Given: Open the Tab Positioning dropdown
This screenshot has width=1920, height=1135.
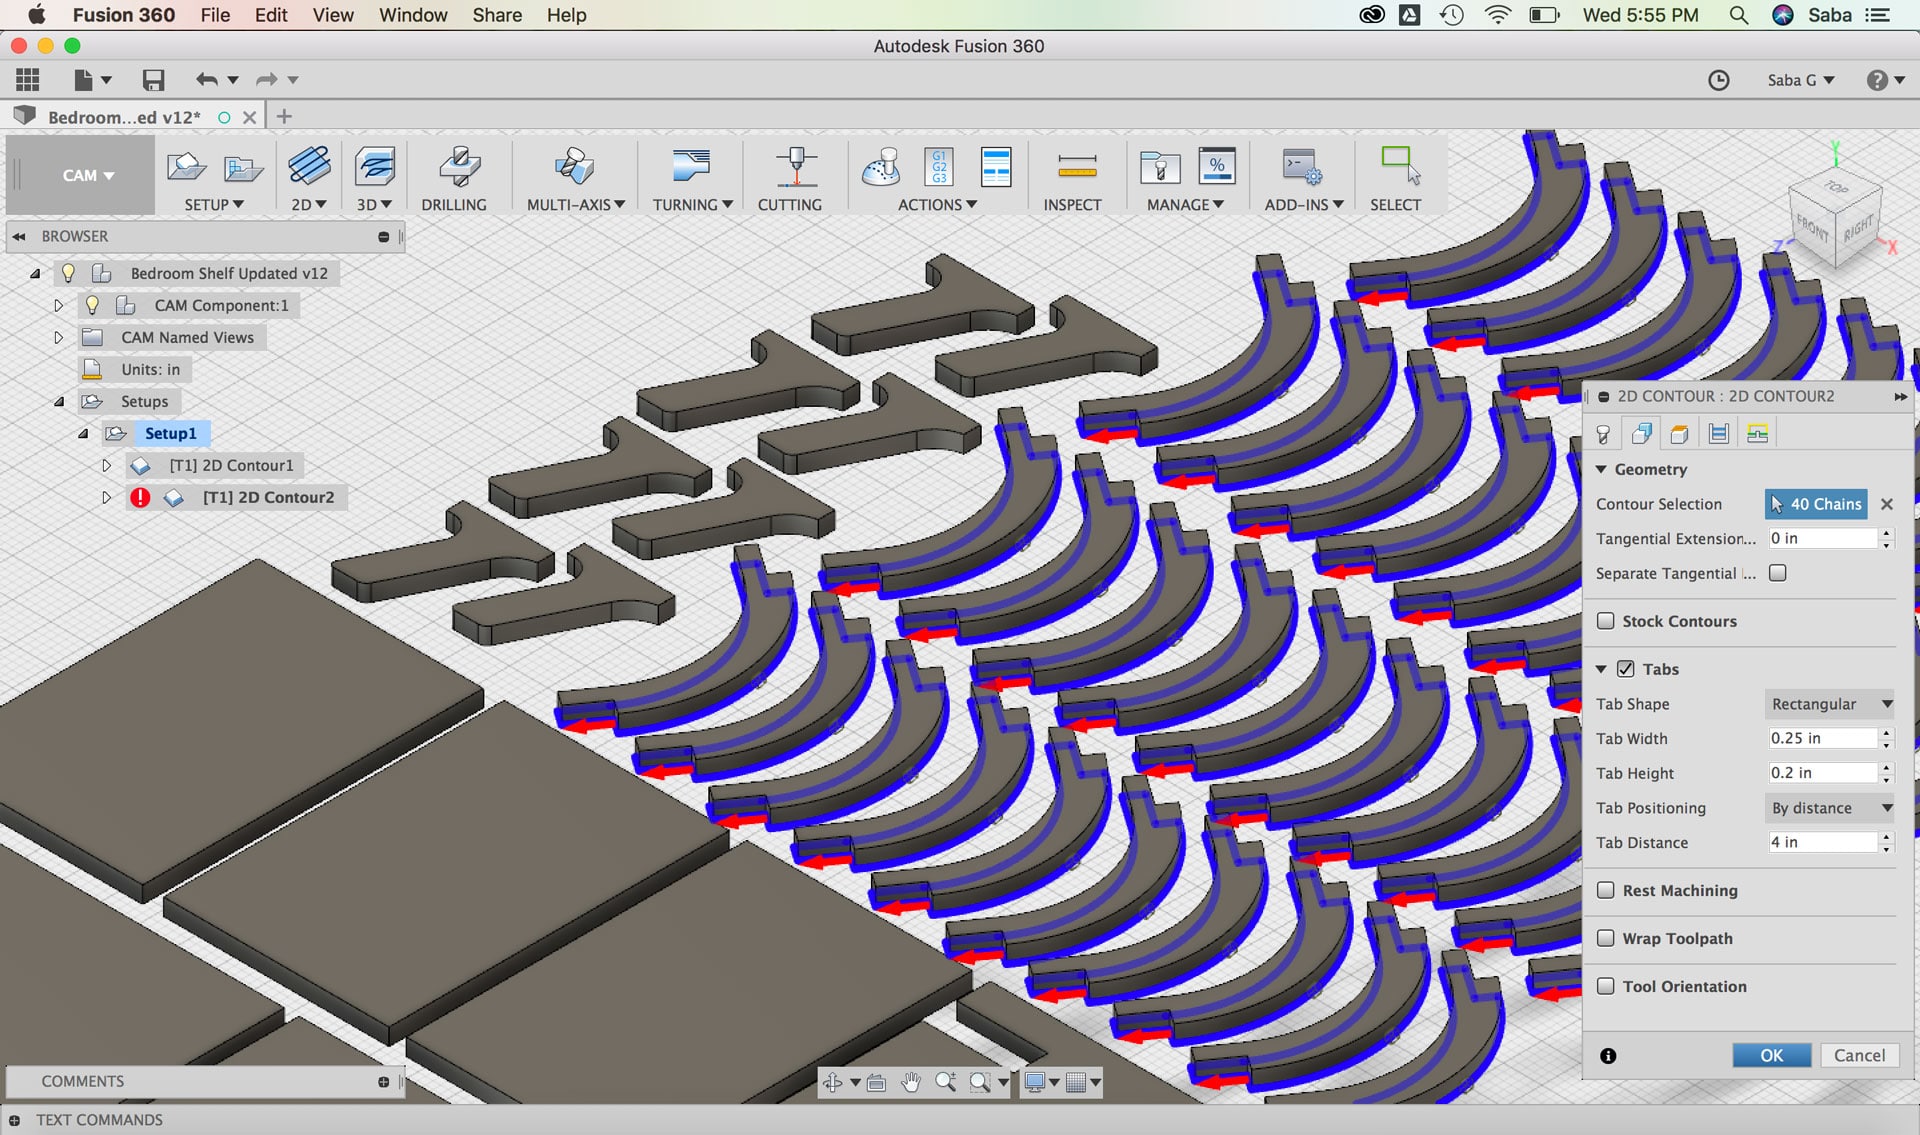Looking at the screenshot, I should [1829, 808].
